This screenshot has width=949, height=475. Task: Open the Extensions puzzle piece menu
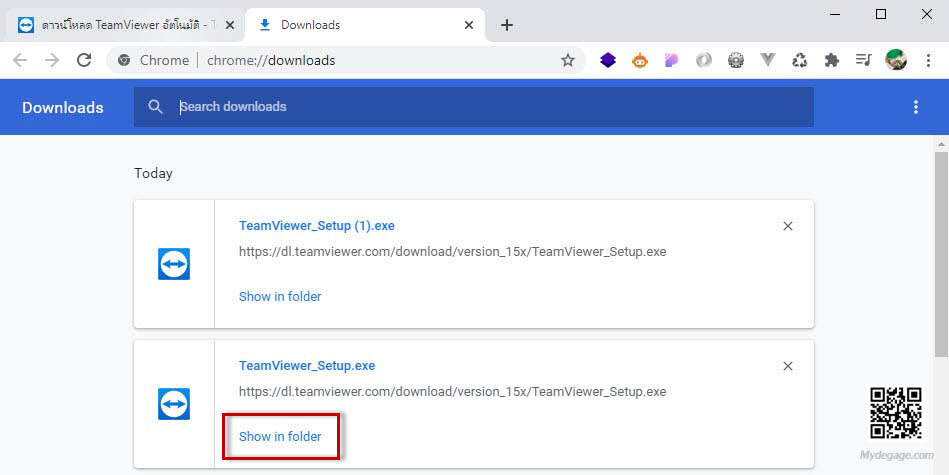click(x=832, y=60)
